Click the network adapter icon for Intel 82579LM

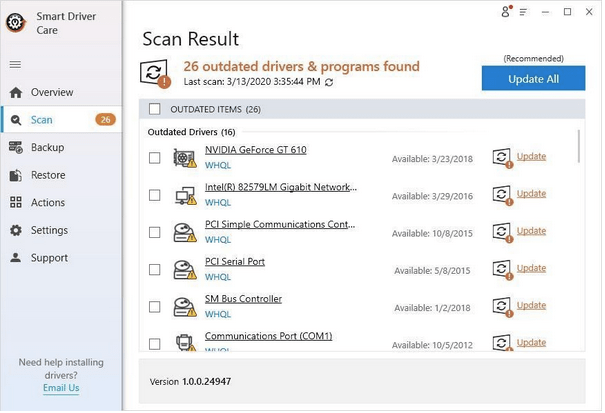186,196
